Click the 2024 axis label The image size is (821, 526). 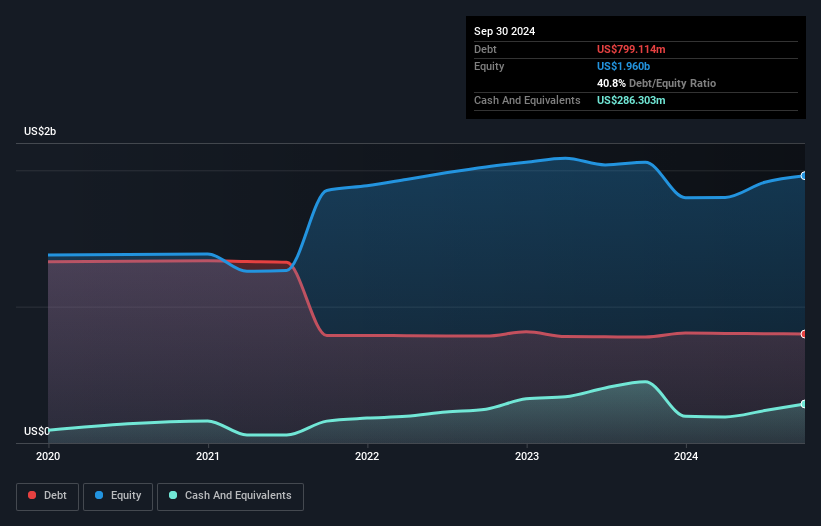(x=686, y=456)
